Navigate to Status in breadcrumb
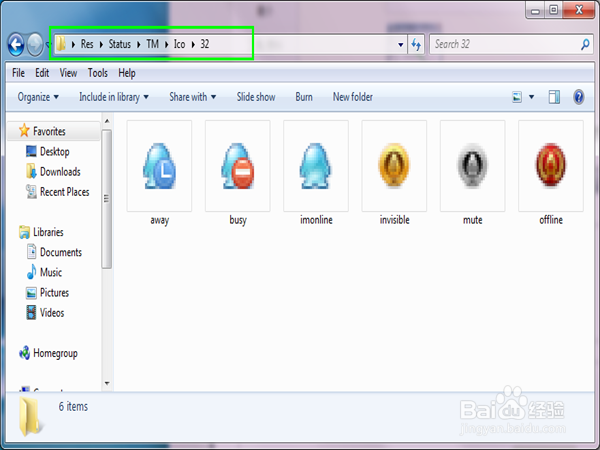The height and width of the screenshot is (450, 600). pos(119,44)
